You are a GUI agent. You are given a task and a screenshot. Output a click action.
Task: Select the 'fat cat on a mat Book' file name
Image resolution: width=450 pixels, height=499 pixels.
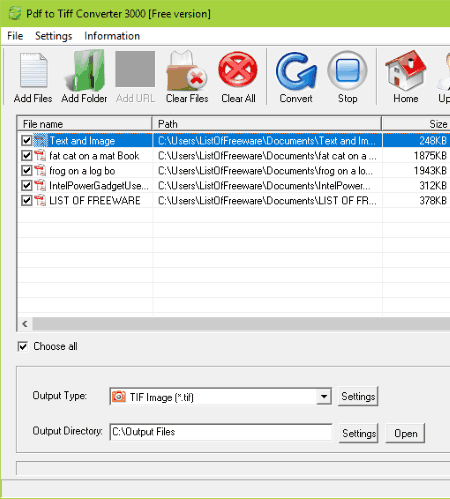pyautogui.click(x=94, y=156)
